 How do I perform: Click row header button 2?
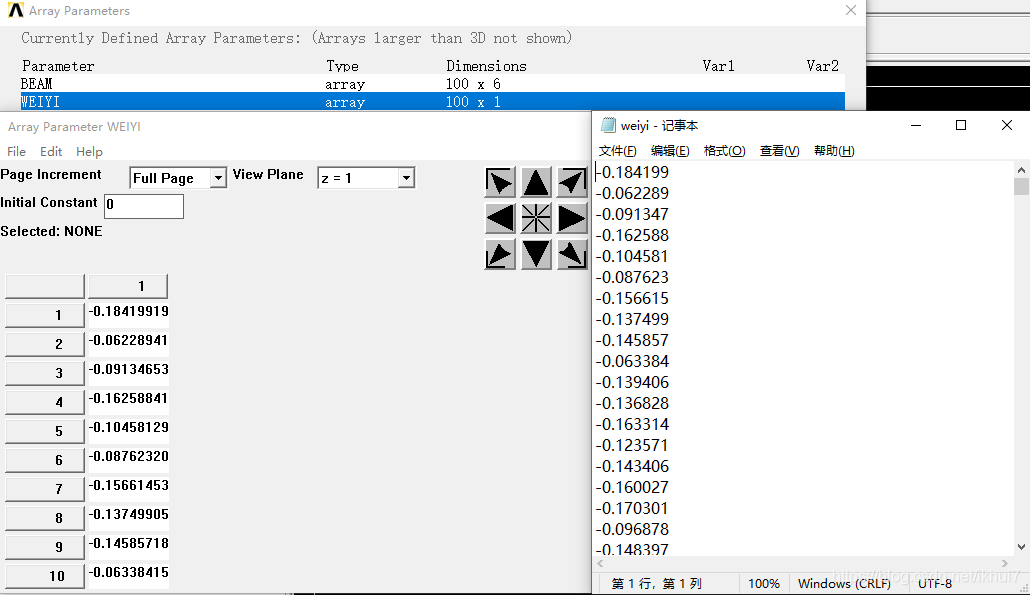click(45, 344)
